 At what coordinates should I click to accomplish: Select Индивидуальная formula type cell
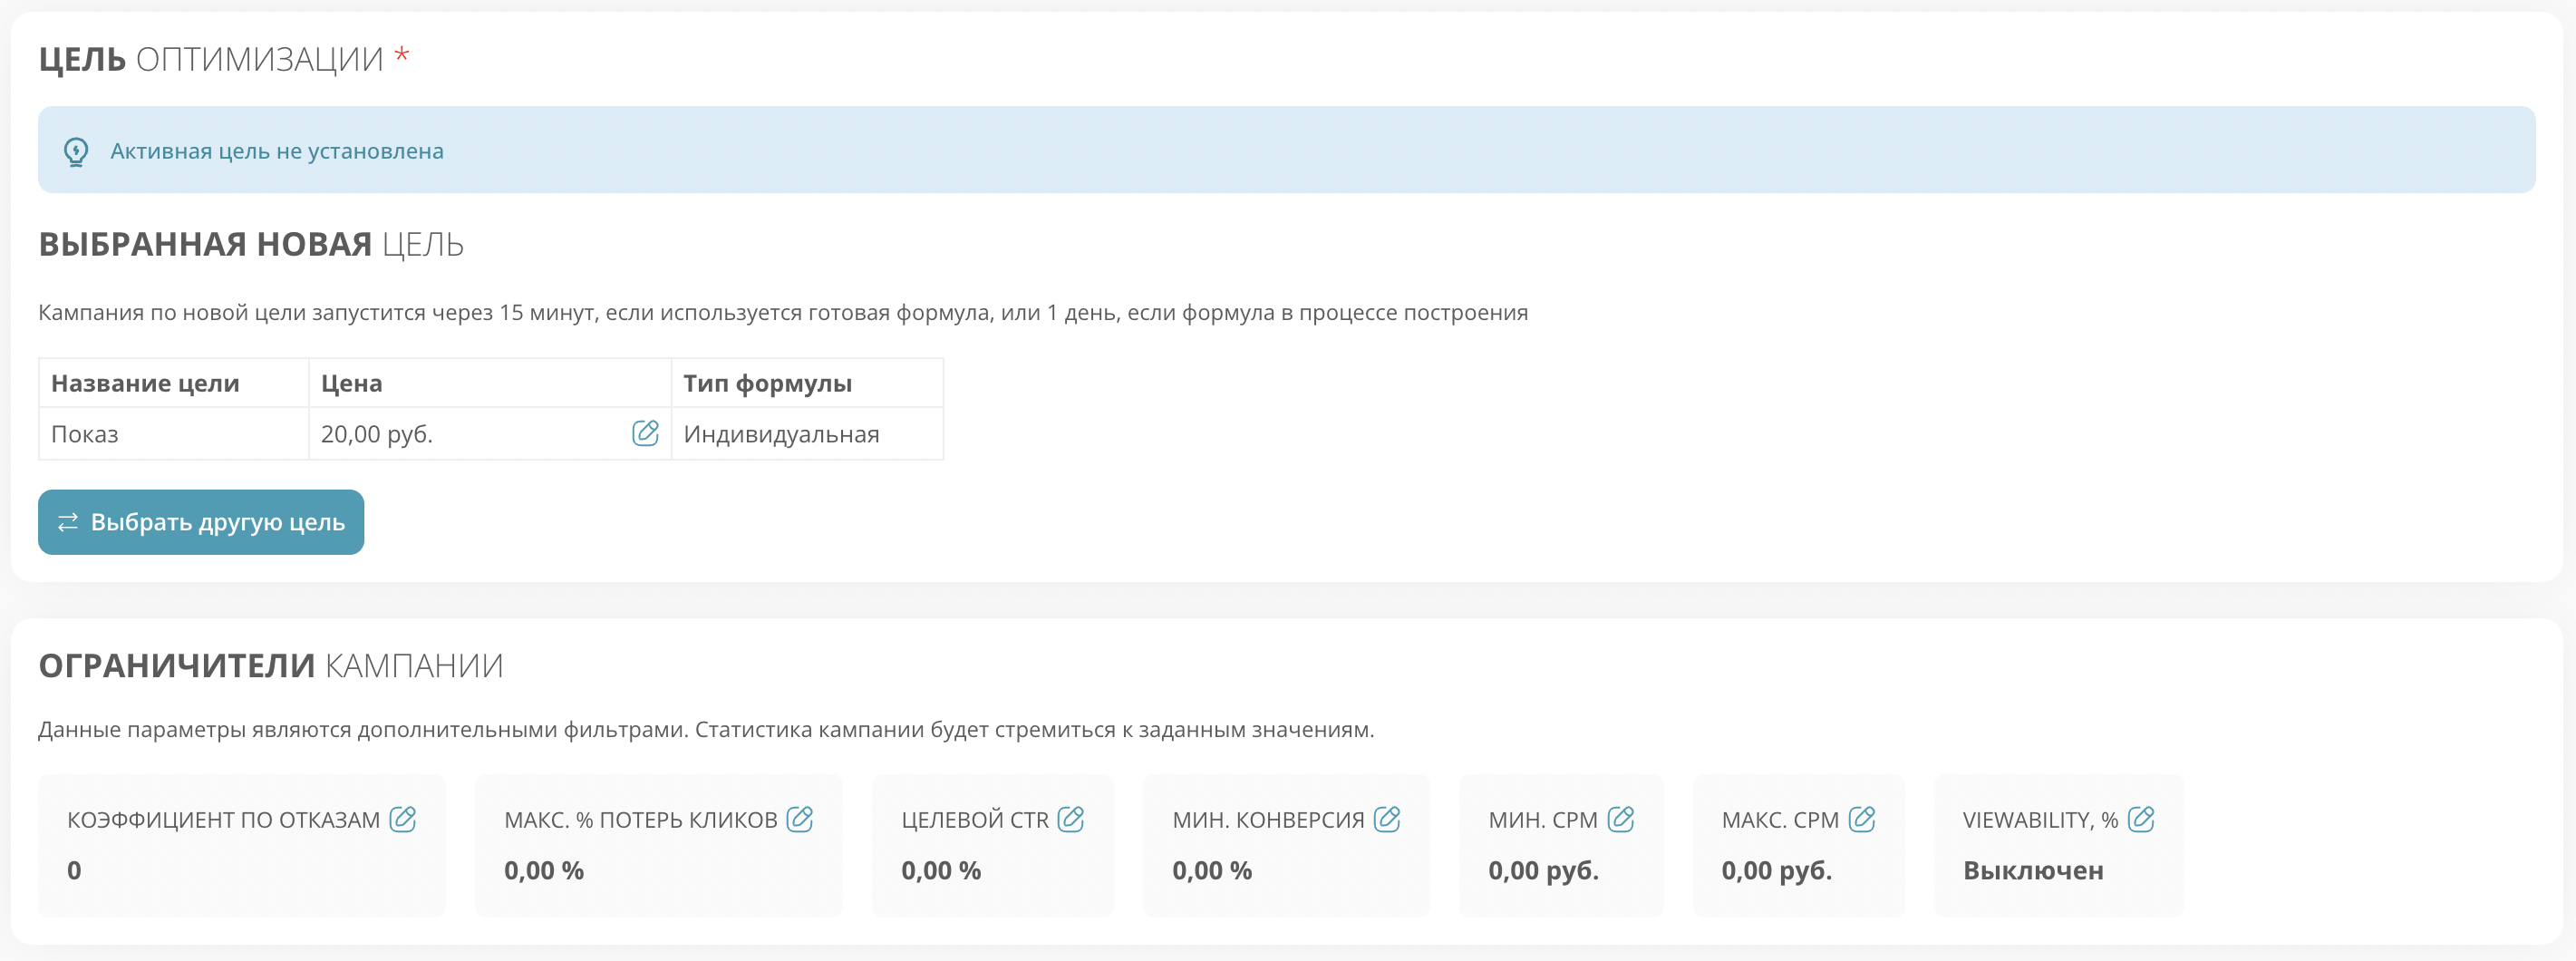pyautogui.click(x=807, y=434)
